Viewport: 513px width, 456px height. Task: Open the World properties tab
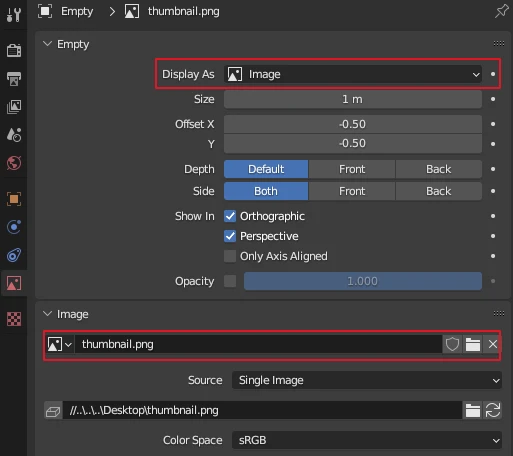(x=14, y=163)
